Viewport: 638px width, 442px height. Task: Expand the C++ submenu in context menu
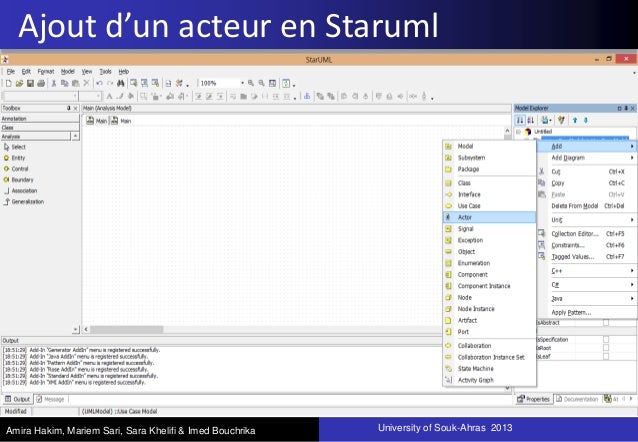[x=588, y=271]
